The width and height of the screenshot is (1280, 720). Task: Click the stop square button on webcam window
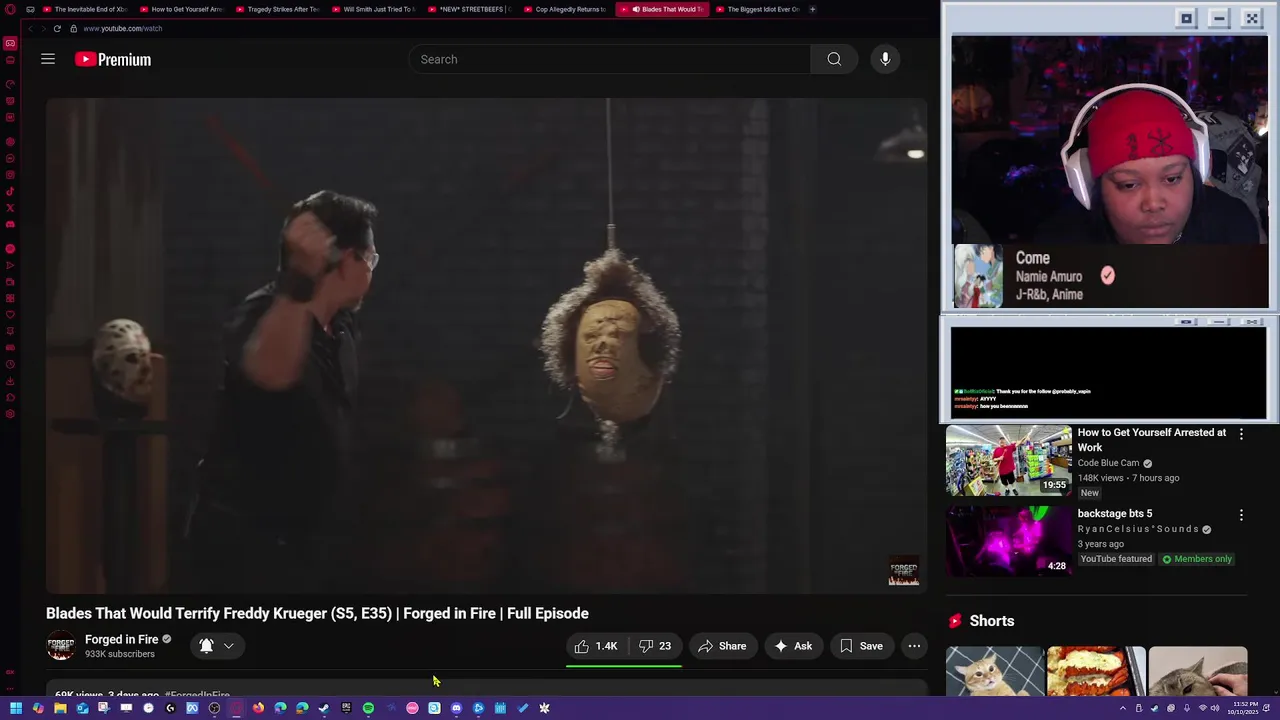pos(1187,18)
